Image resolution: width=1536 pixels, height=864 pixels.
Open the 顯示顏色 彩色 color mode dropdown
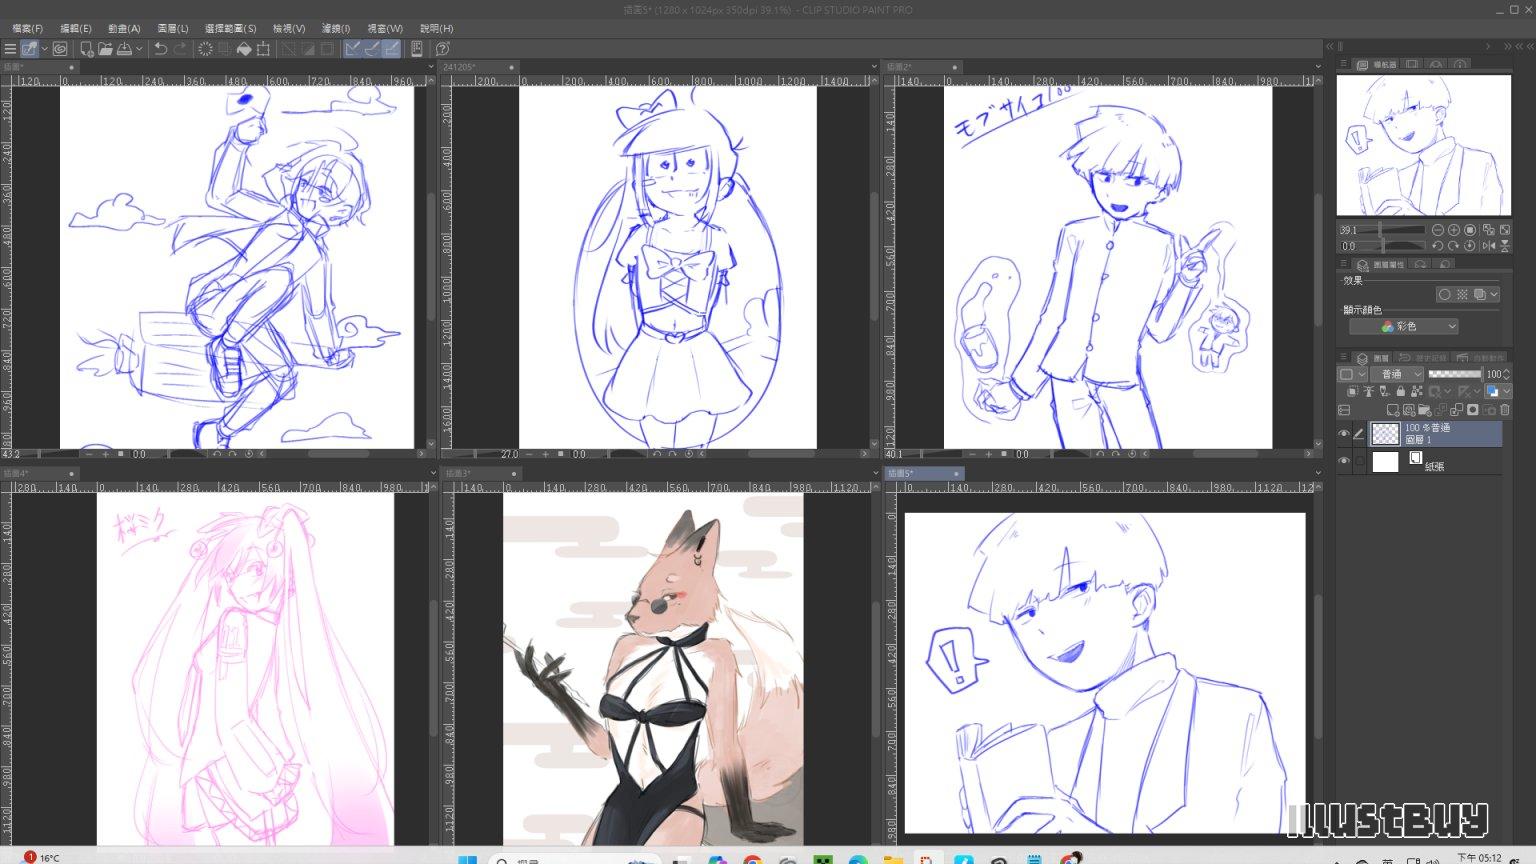coord(1404,326)
